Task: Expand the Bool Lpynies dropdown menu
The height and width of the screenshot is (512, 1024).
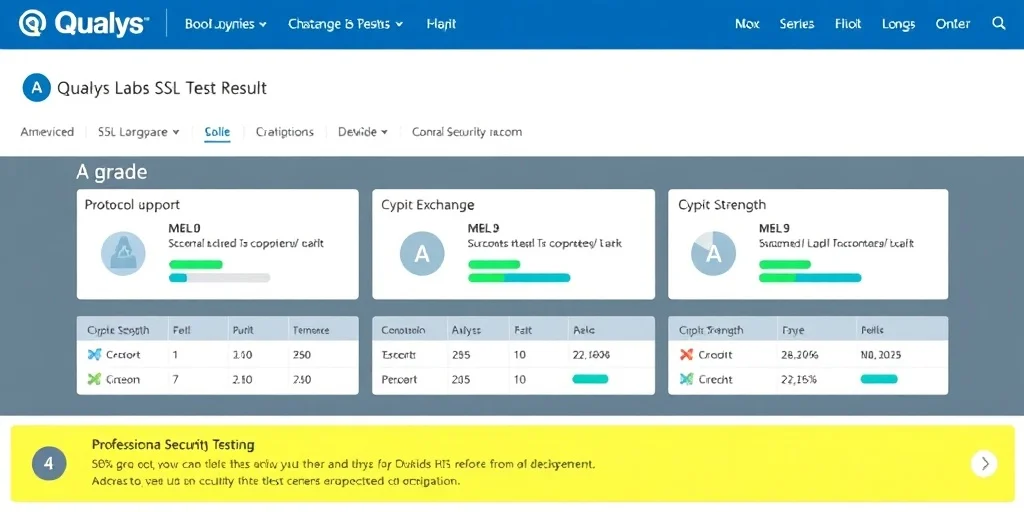Action: 226,24
